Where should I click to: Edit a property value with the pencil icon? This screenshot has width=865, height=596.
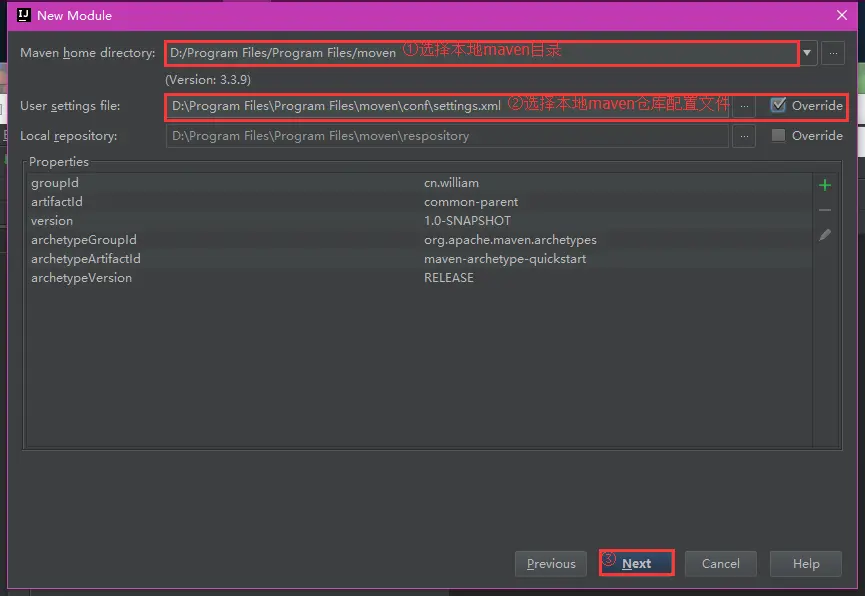[824, 234]
